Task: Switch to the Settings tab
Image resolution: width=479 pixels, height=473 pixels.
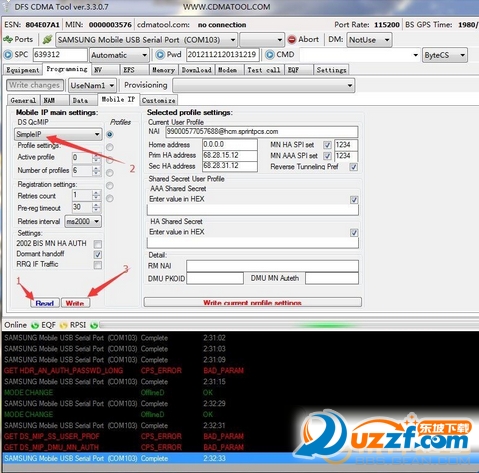Action: pos(331,70)
